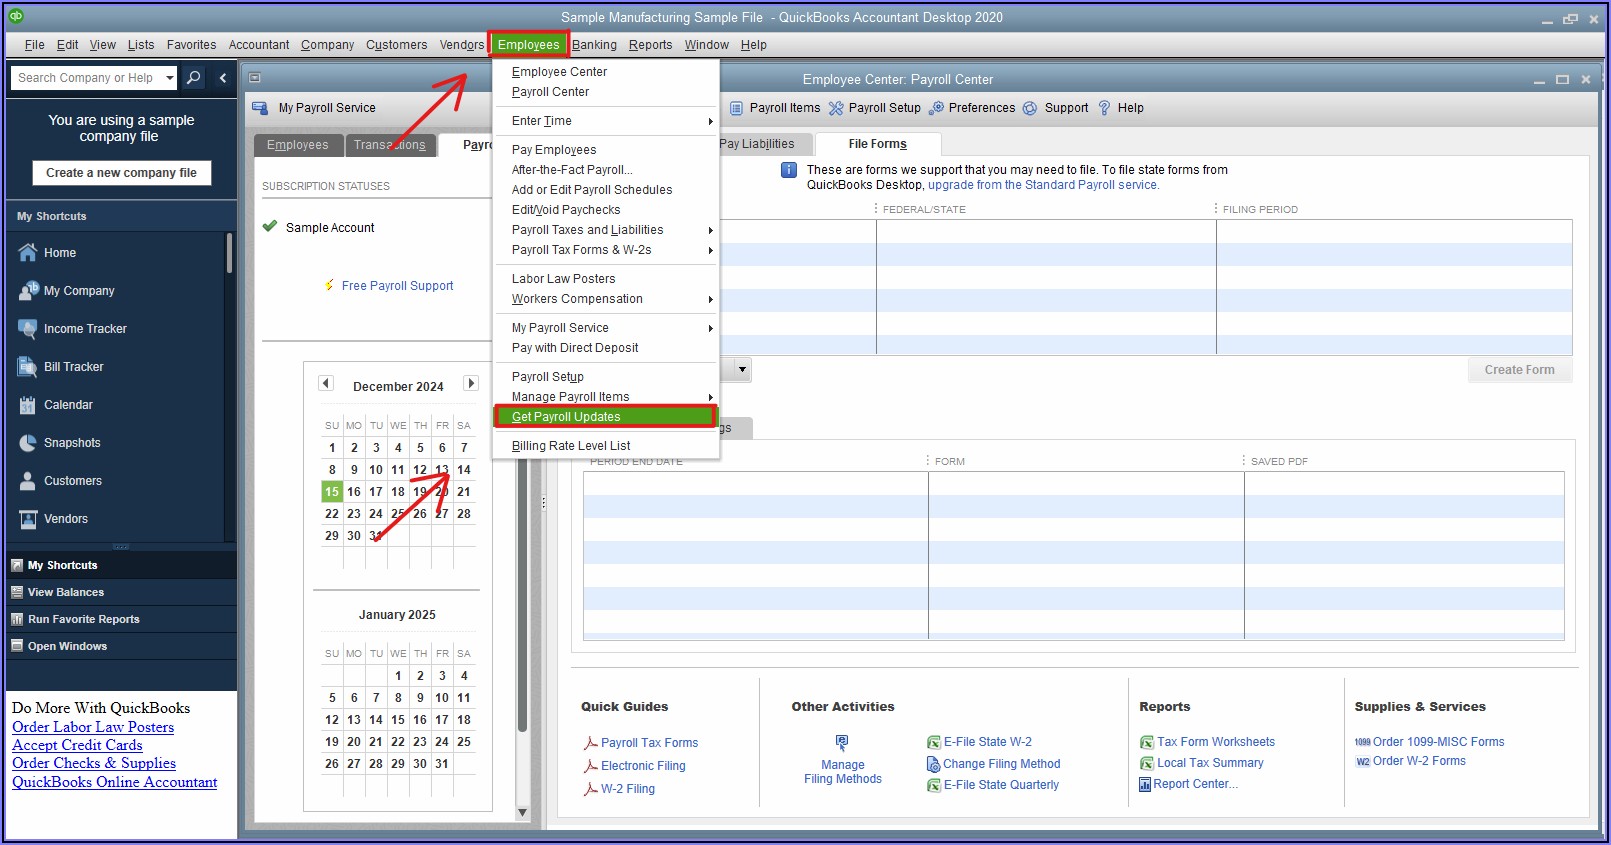Collapse the left sidebar with the arrow
This screenshot has height=845, width=1611.
pyautogui.click(x=223, y=78)
